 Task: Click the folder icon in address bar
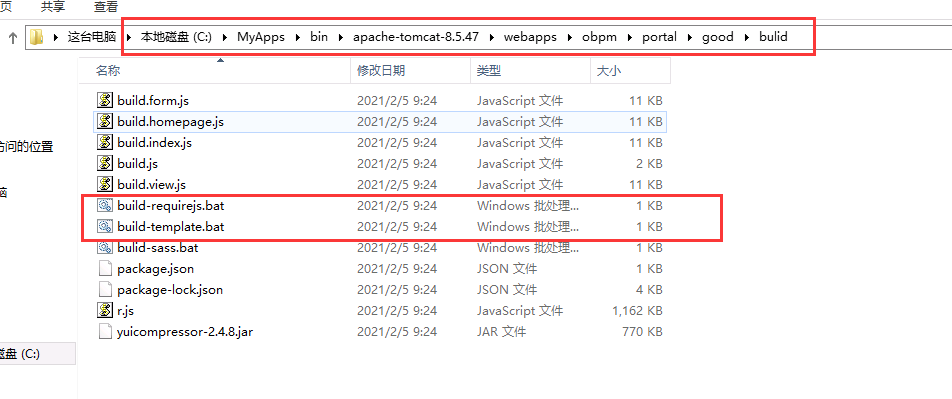point(37,37)
